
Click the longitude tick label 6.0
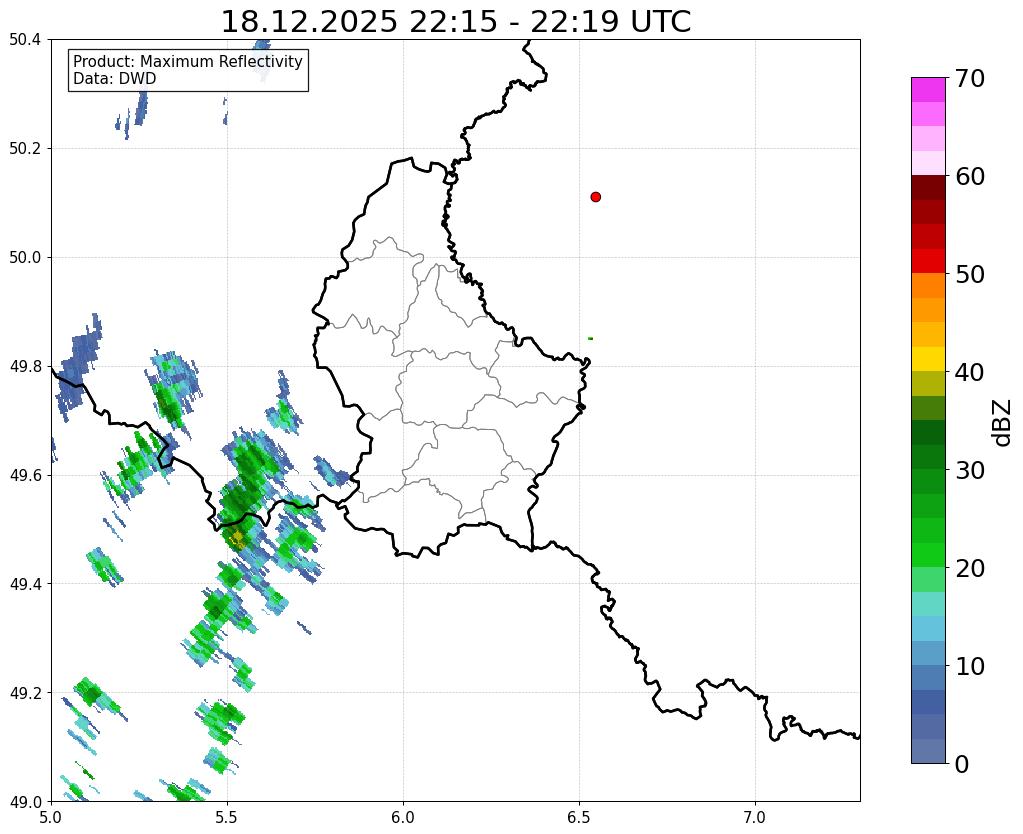[403, 817]
